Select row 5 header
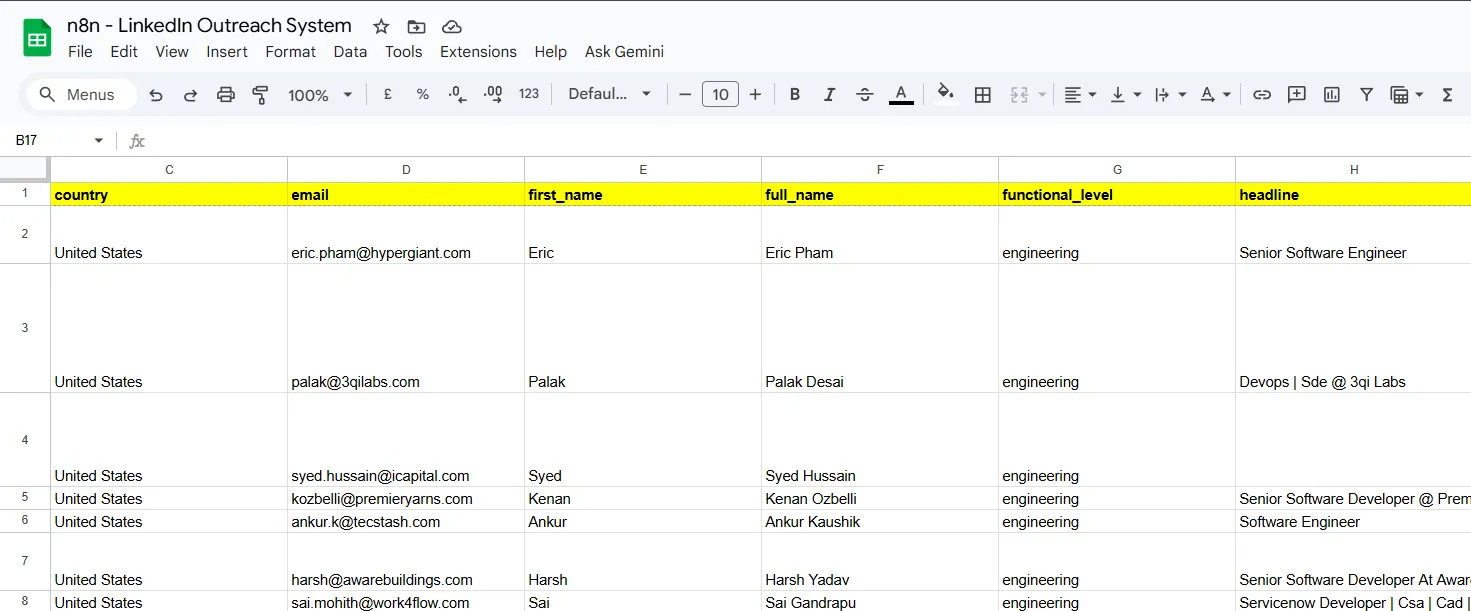This screenshot has height=611, width=1471. click(25, 498)
